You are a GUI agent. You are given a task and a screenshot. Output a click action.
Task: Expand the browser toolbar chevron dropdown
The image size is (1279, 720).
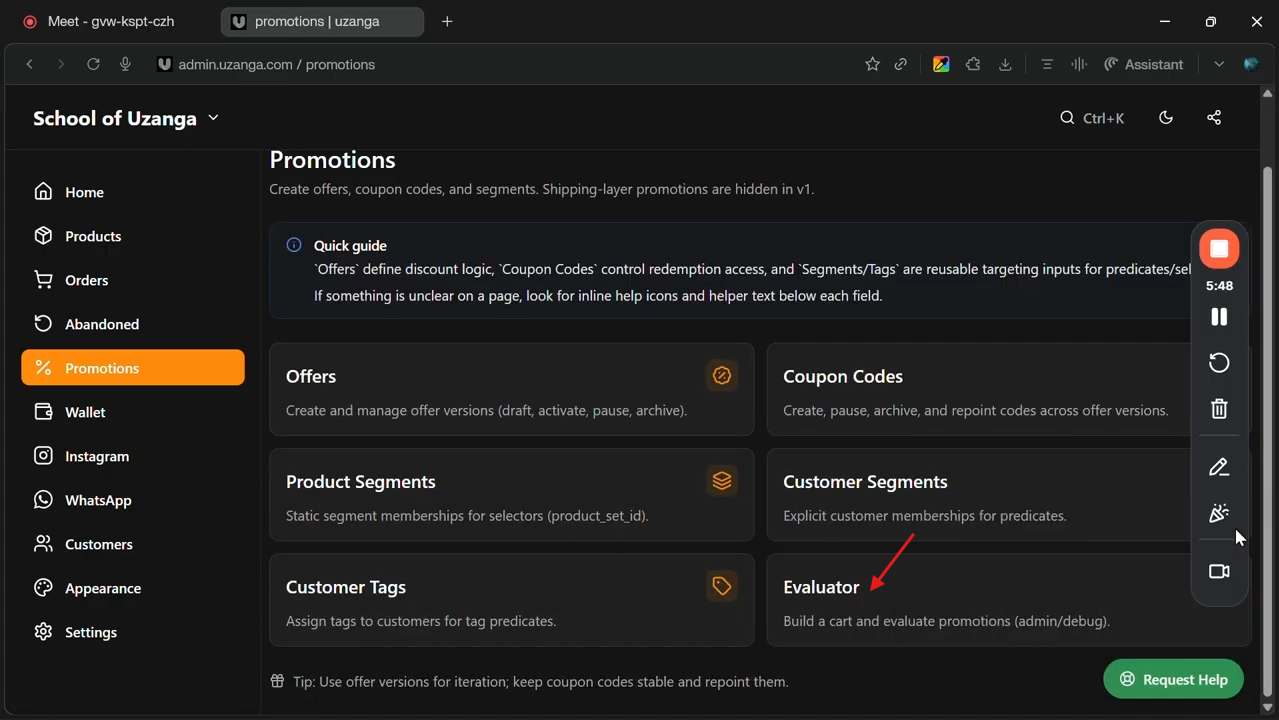[x=1219, y=64]
